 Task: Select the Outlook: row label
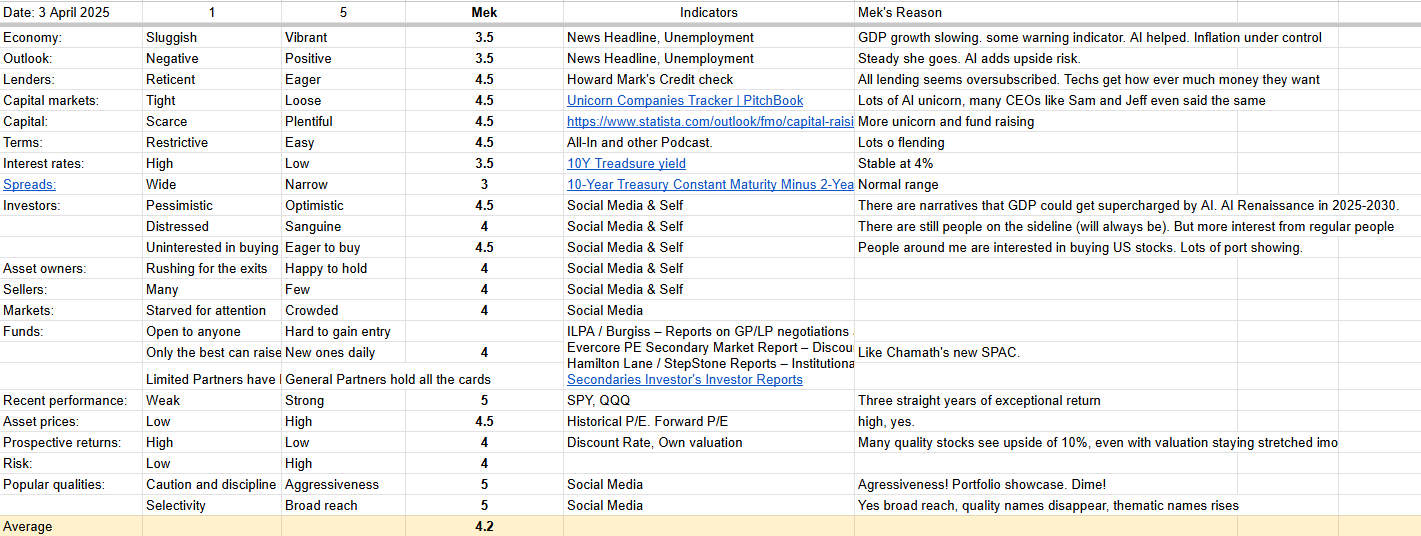(71, 58)
